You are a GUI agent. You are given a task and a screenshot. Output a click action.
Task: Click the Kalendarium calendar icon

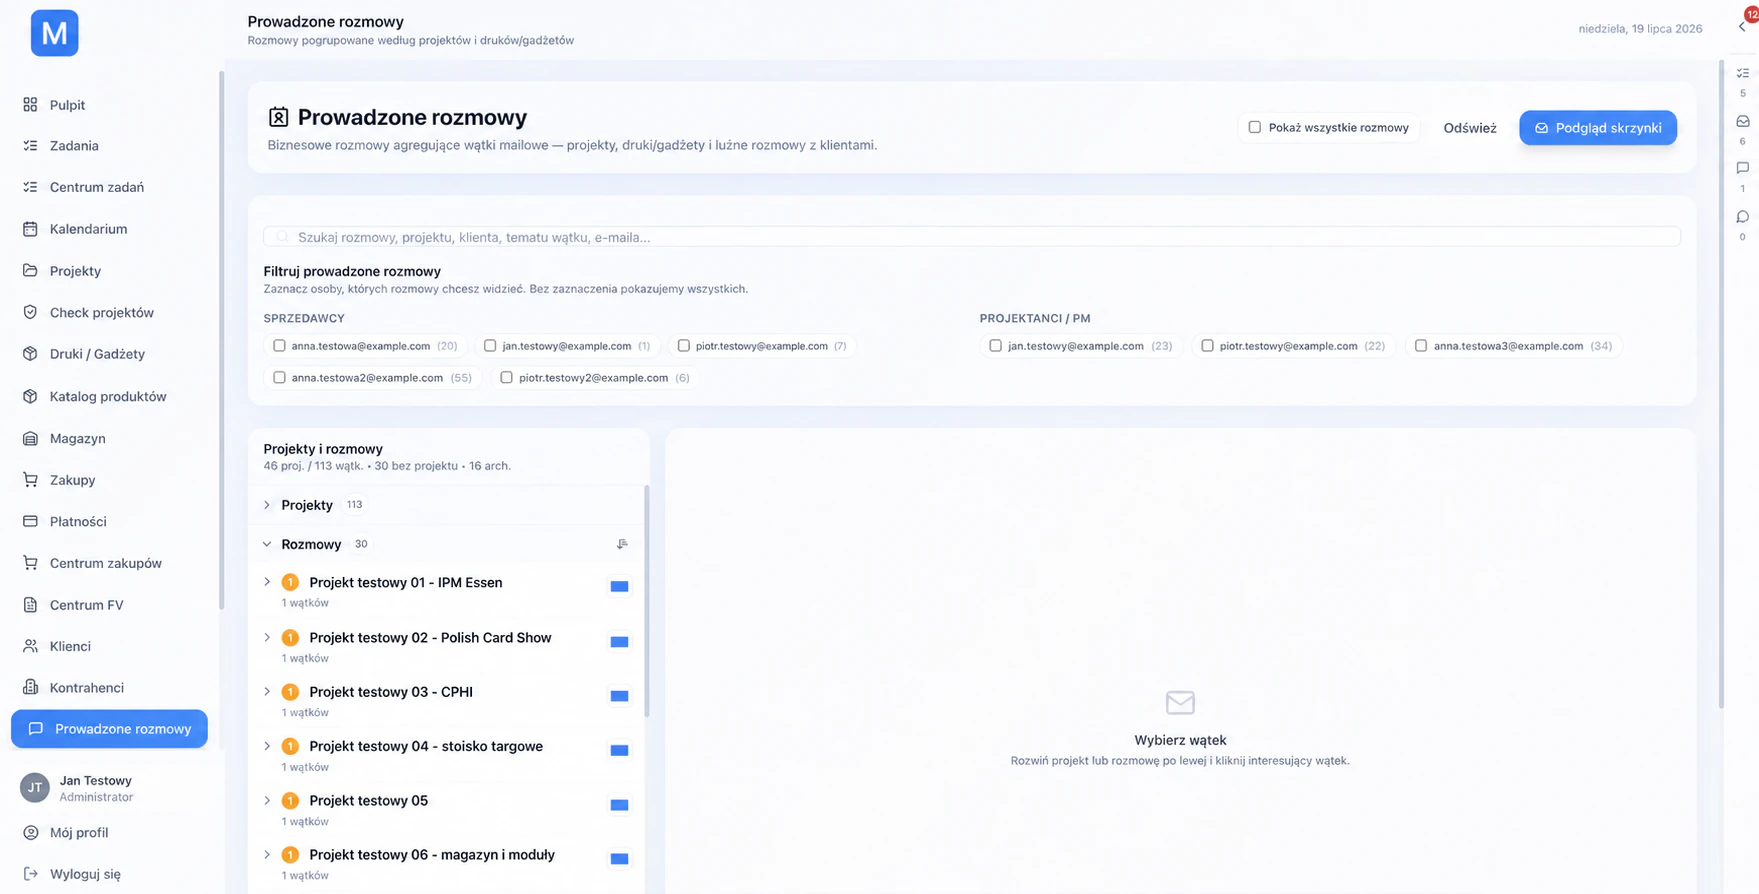click(x=30, y=229)
